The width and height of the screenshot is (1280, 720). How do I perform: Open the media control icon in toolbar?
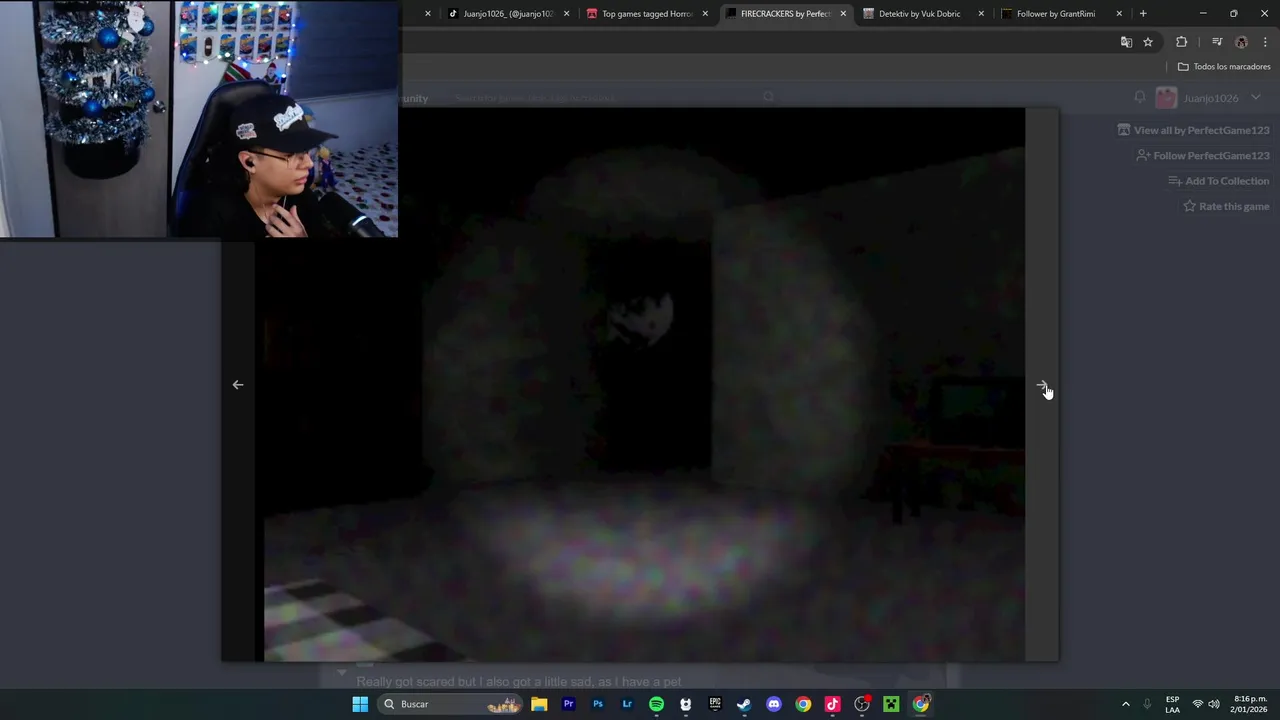(1217, 42)
